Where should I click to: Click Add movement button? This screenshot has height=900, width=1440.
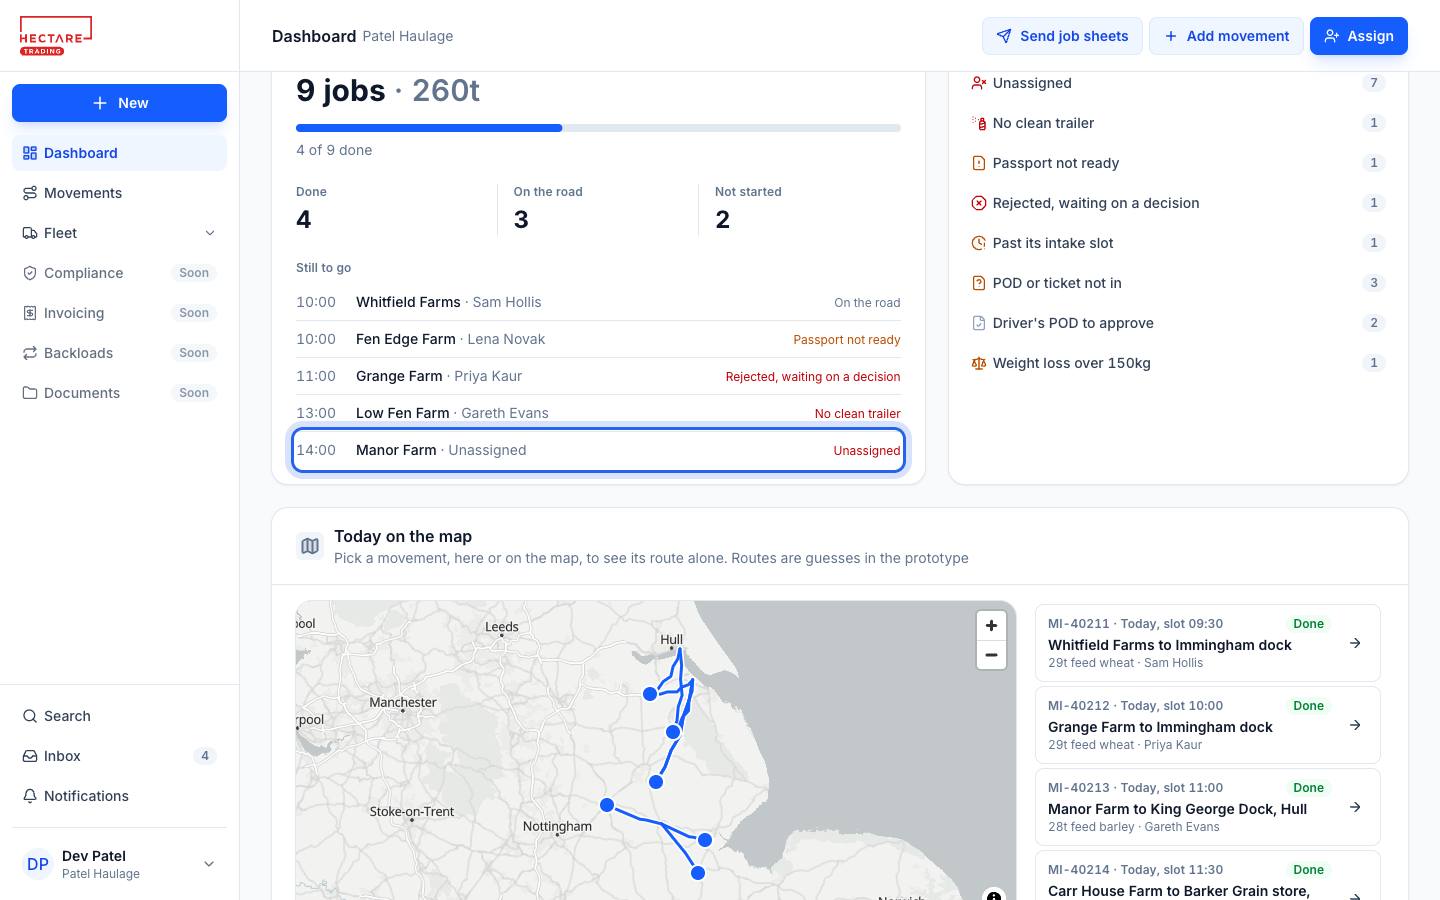pyautogui.click(x=1226, y=36)
